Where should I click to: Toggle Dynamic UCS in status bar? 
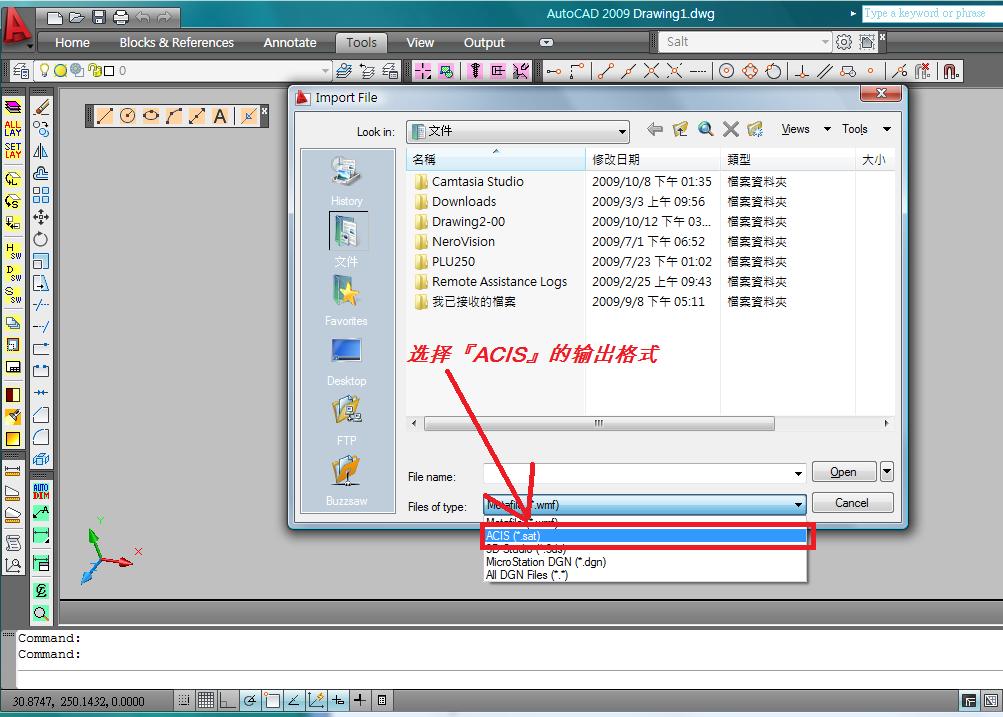click(316, 700)
